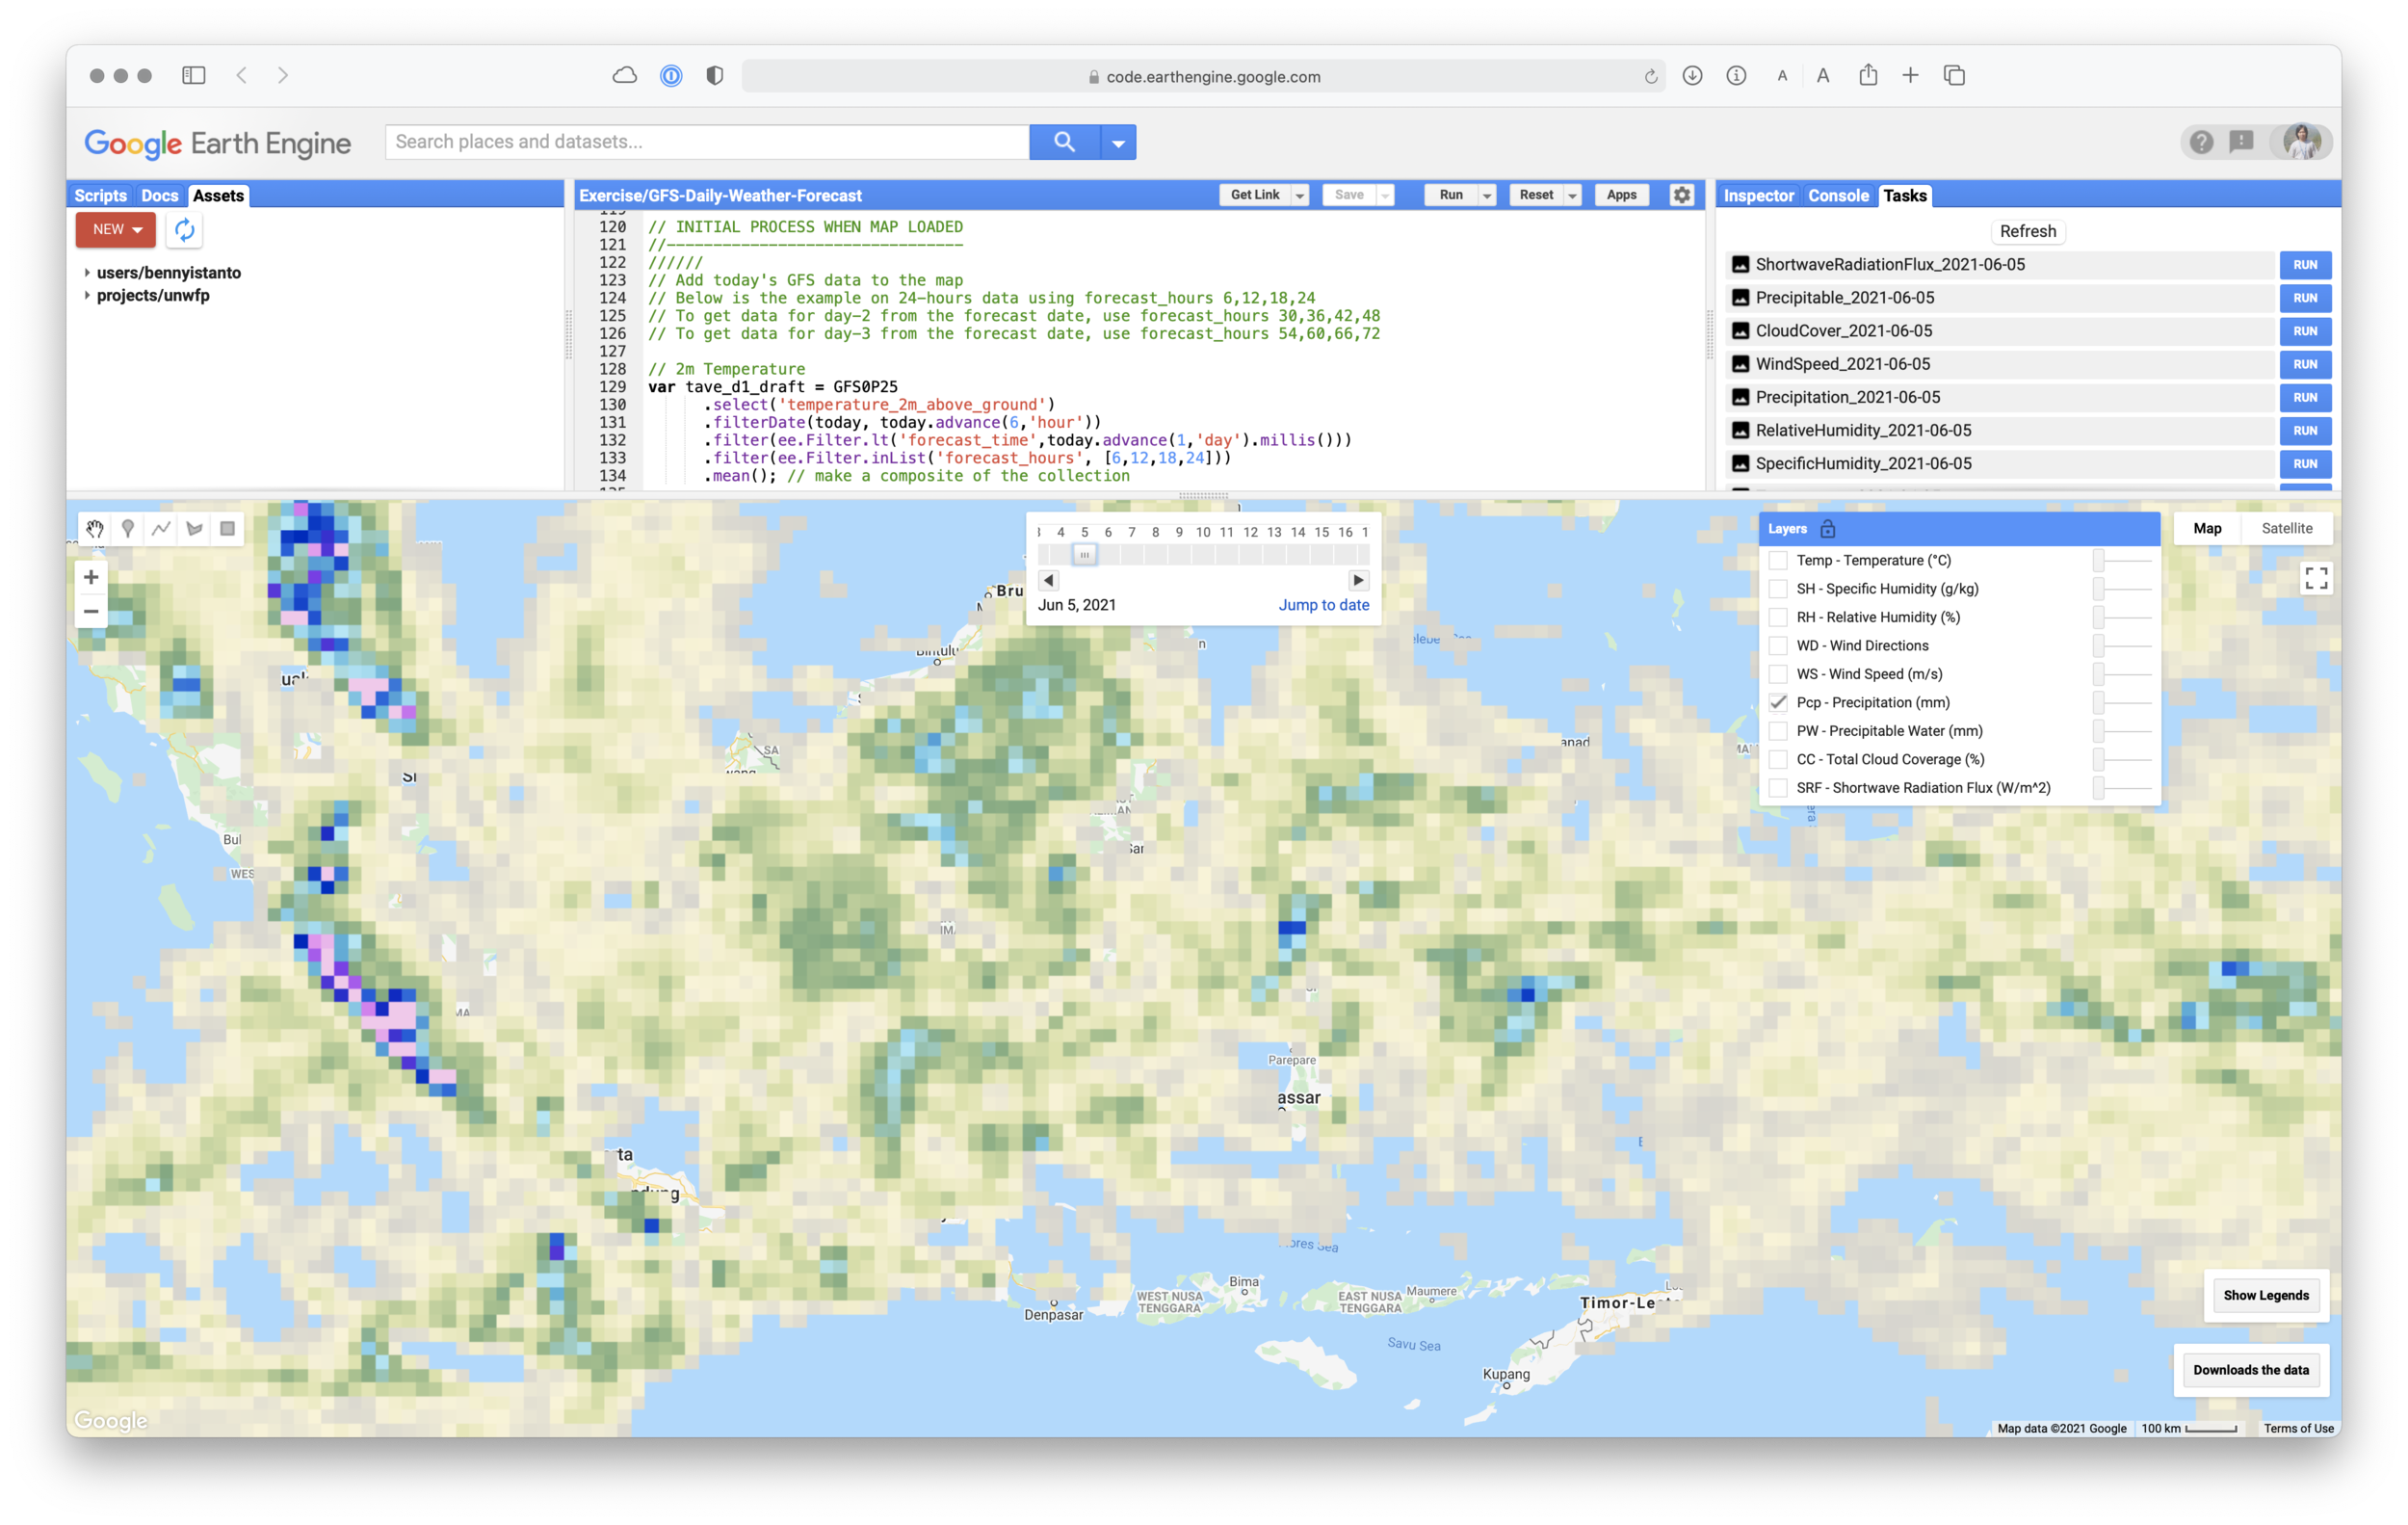Select the draw rectangle tool
The height and width of the screenshot is (1525, 2408).
pyautogui.click(x=228, y=529)
